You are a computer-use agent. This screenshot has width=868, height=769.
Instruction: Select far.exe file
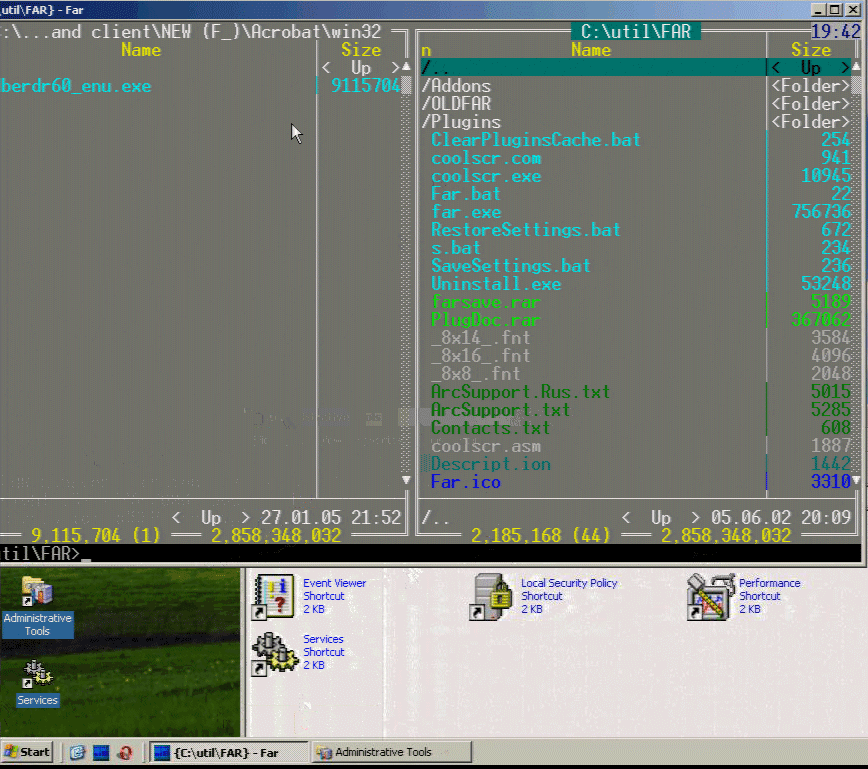click(466, 212)
